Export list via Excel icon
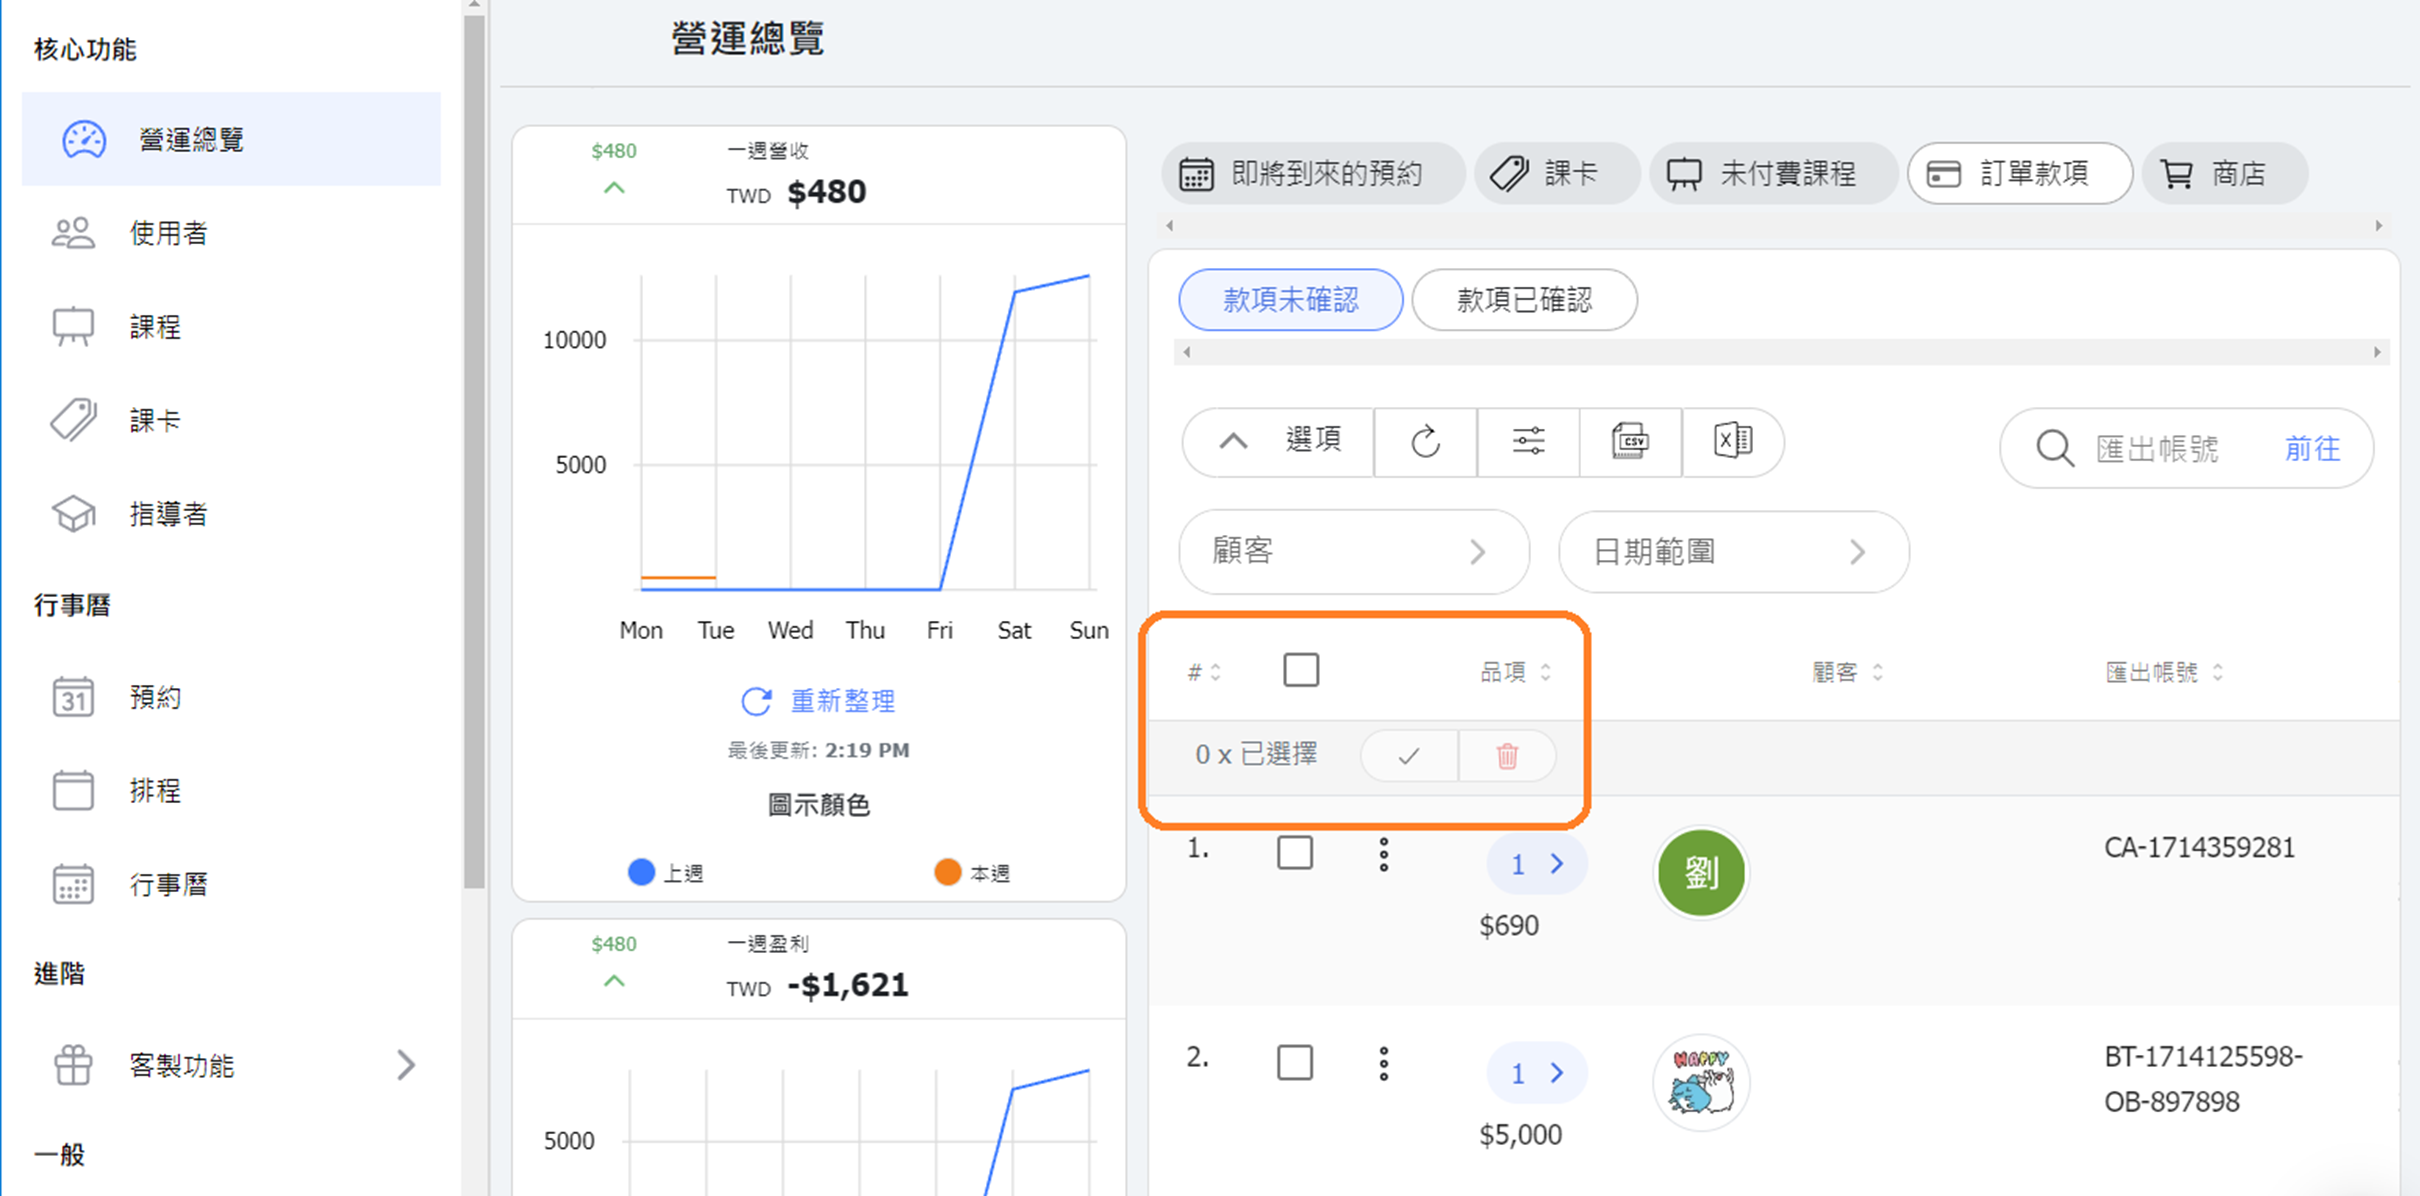The image size is (2420, 1196). click(x=1732, y=441)
